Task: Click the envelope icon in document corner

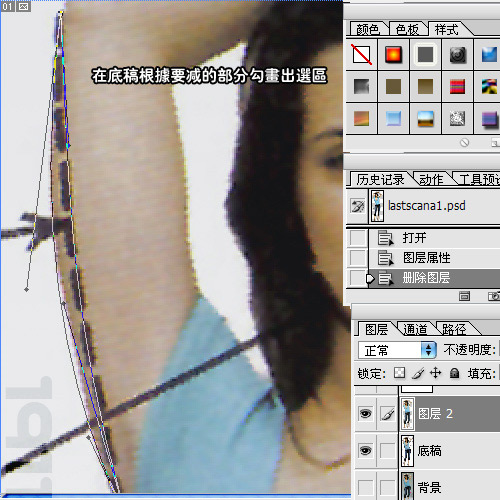Action: tap(23, 6)
